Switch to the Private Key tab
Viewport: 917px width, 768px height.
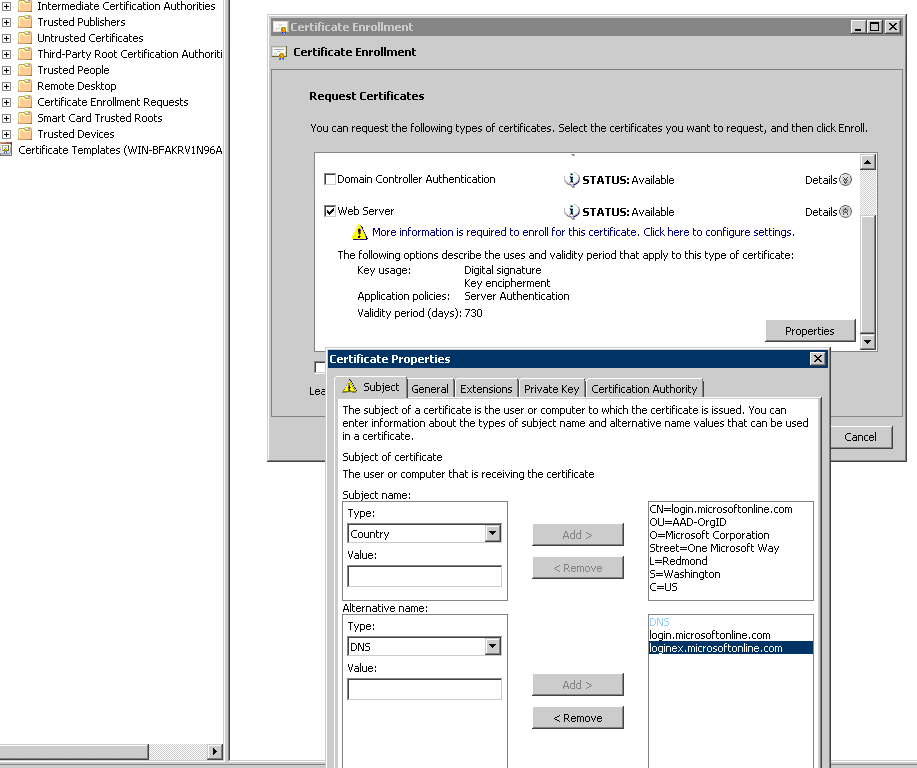pyautogui.click(x=551, y=389)
